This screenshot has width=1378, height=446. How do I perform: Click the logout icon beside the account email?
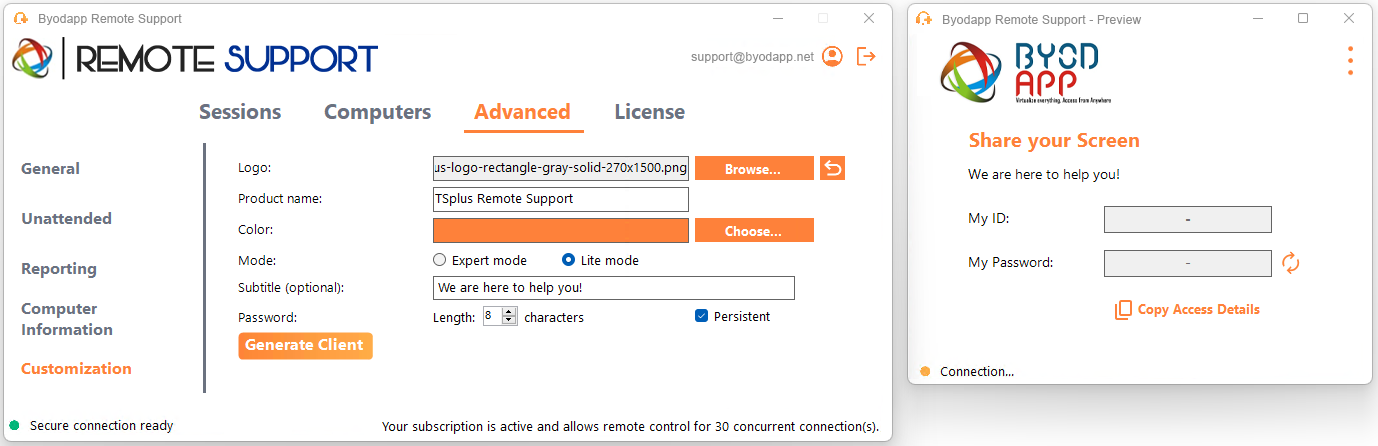pyautogui.click(x=867, y=57)
